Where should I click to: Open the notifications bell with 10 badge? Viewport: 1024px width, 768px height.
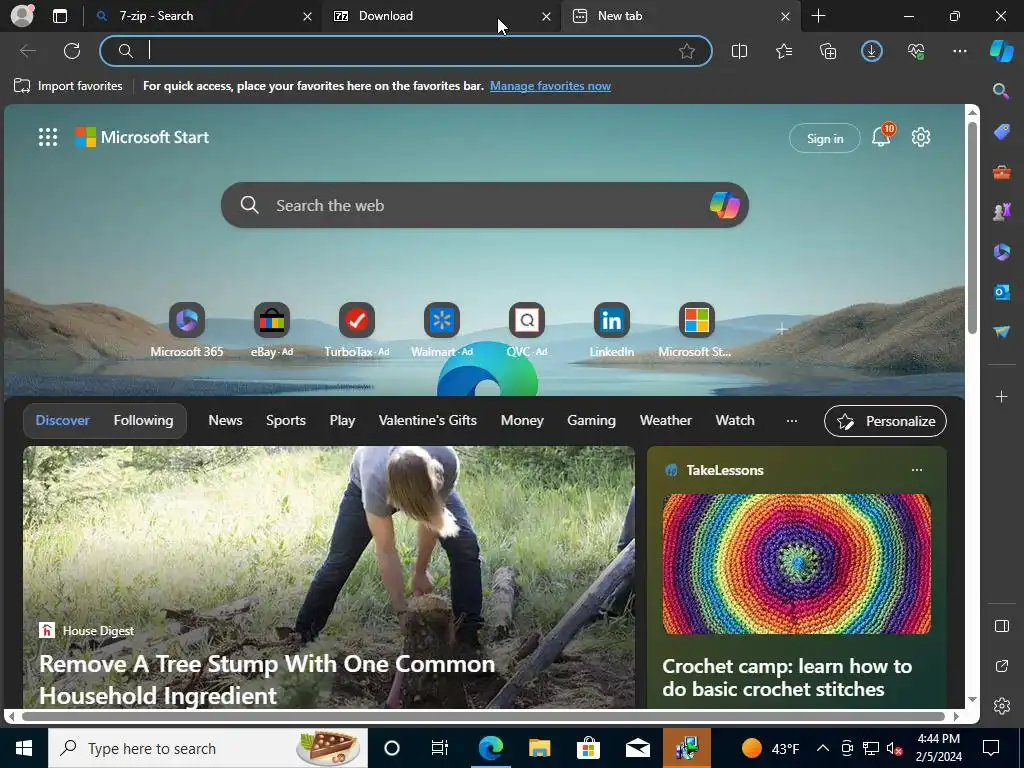pos(882,136)
